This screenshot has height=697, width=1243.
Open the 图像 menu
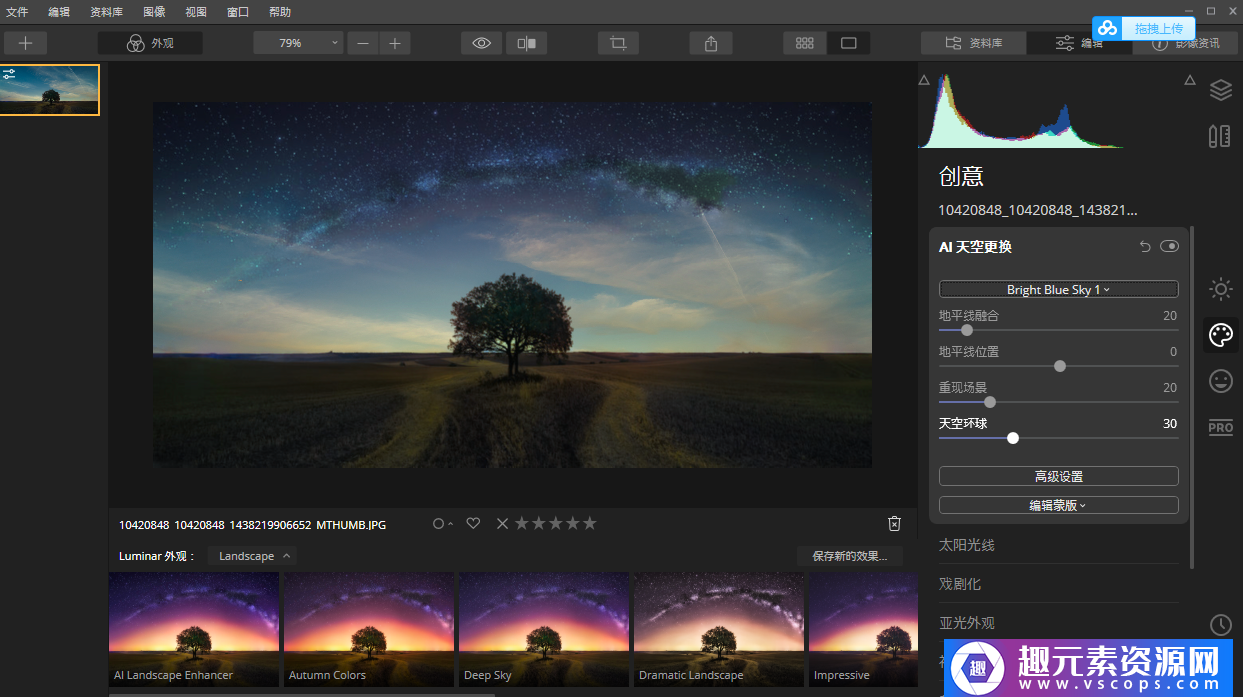154,12
